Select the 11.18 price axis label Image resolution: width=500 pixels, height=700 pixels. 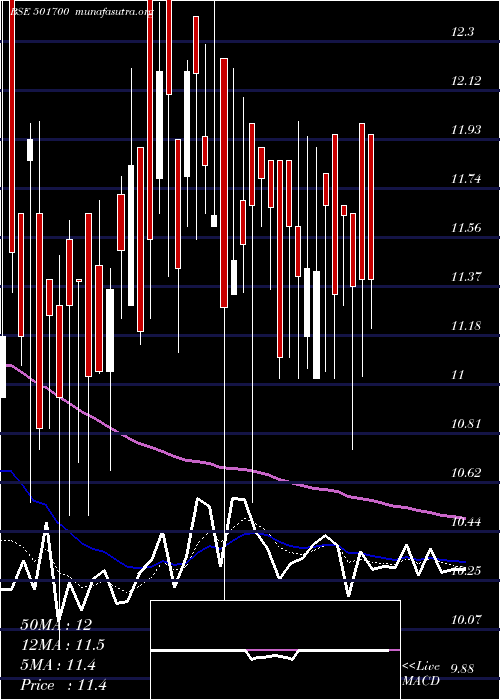point(467,325)
